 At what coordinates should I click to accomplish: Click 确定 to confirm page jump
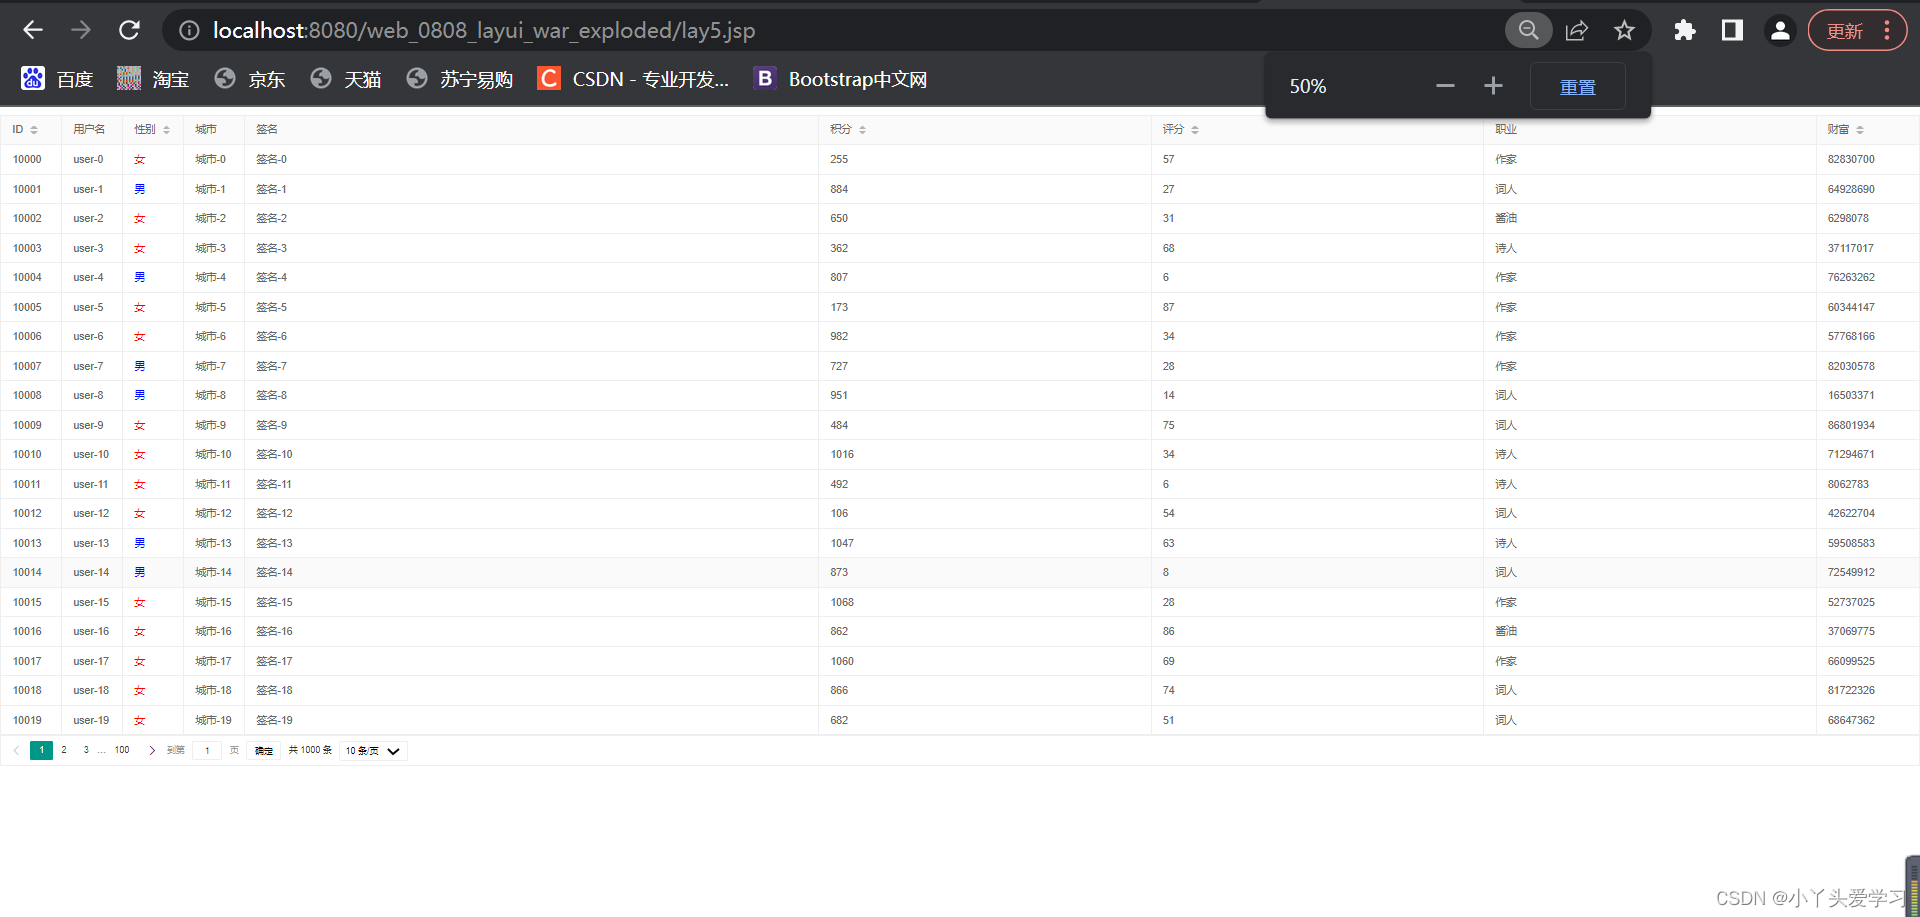pos(264,751)
